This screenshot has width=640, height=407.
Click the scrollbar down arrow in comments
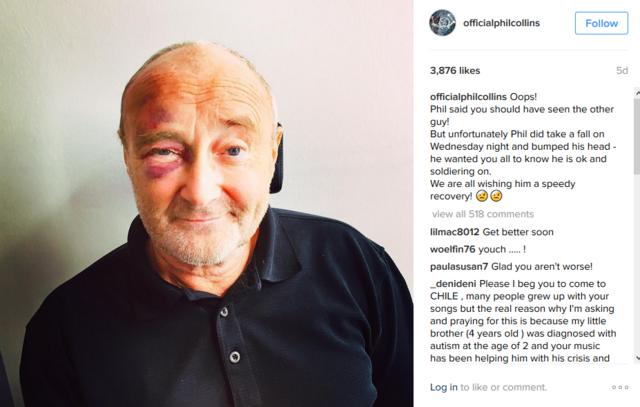[637, 358]
